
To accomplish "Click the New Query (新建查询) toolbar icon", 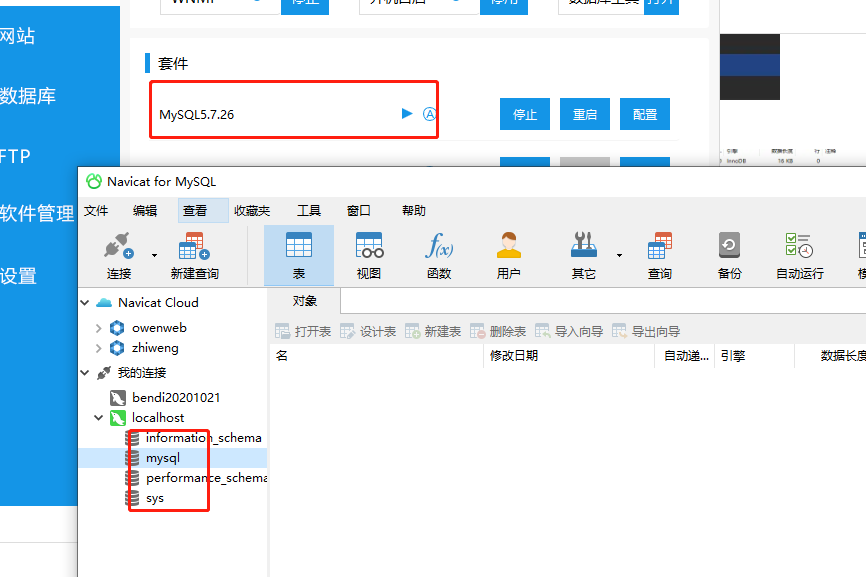I will 194,246.
